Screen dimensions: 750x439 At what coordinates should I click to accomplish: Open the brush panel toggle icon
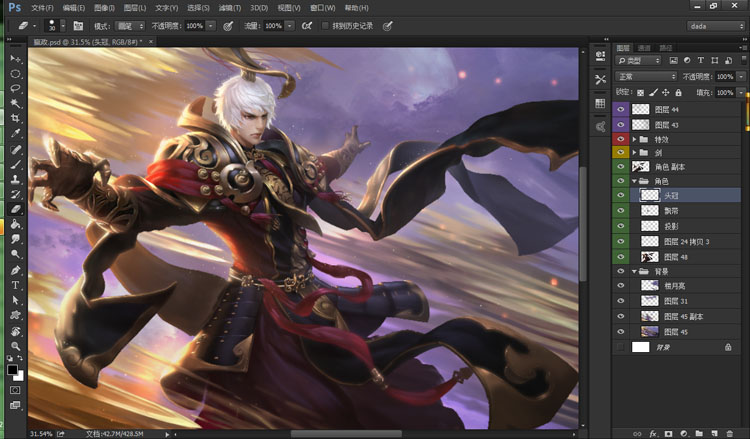click(x=78, y=26)
